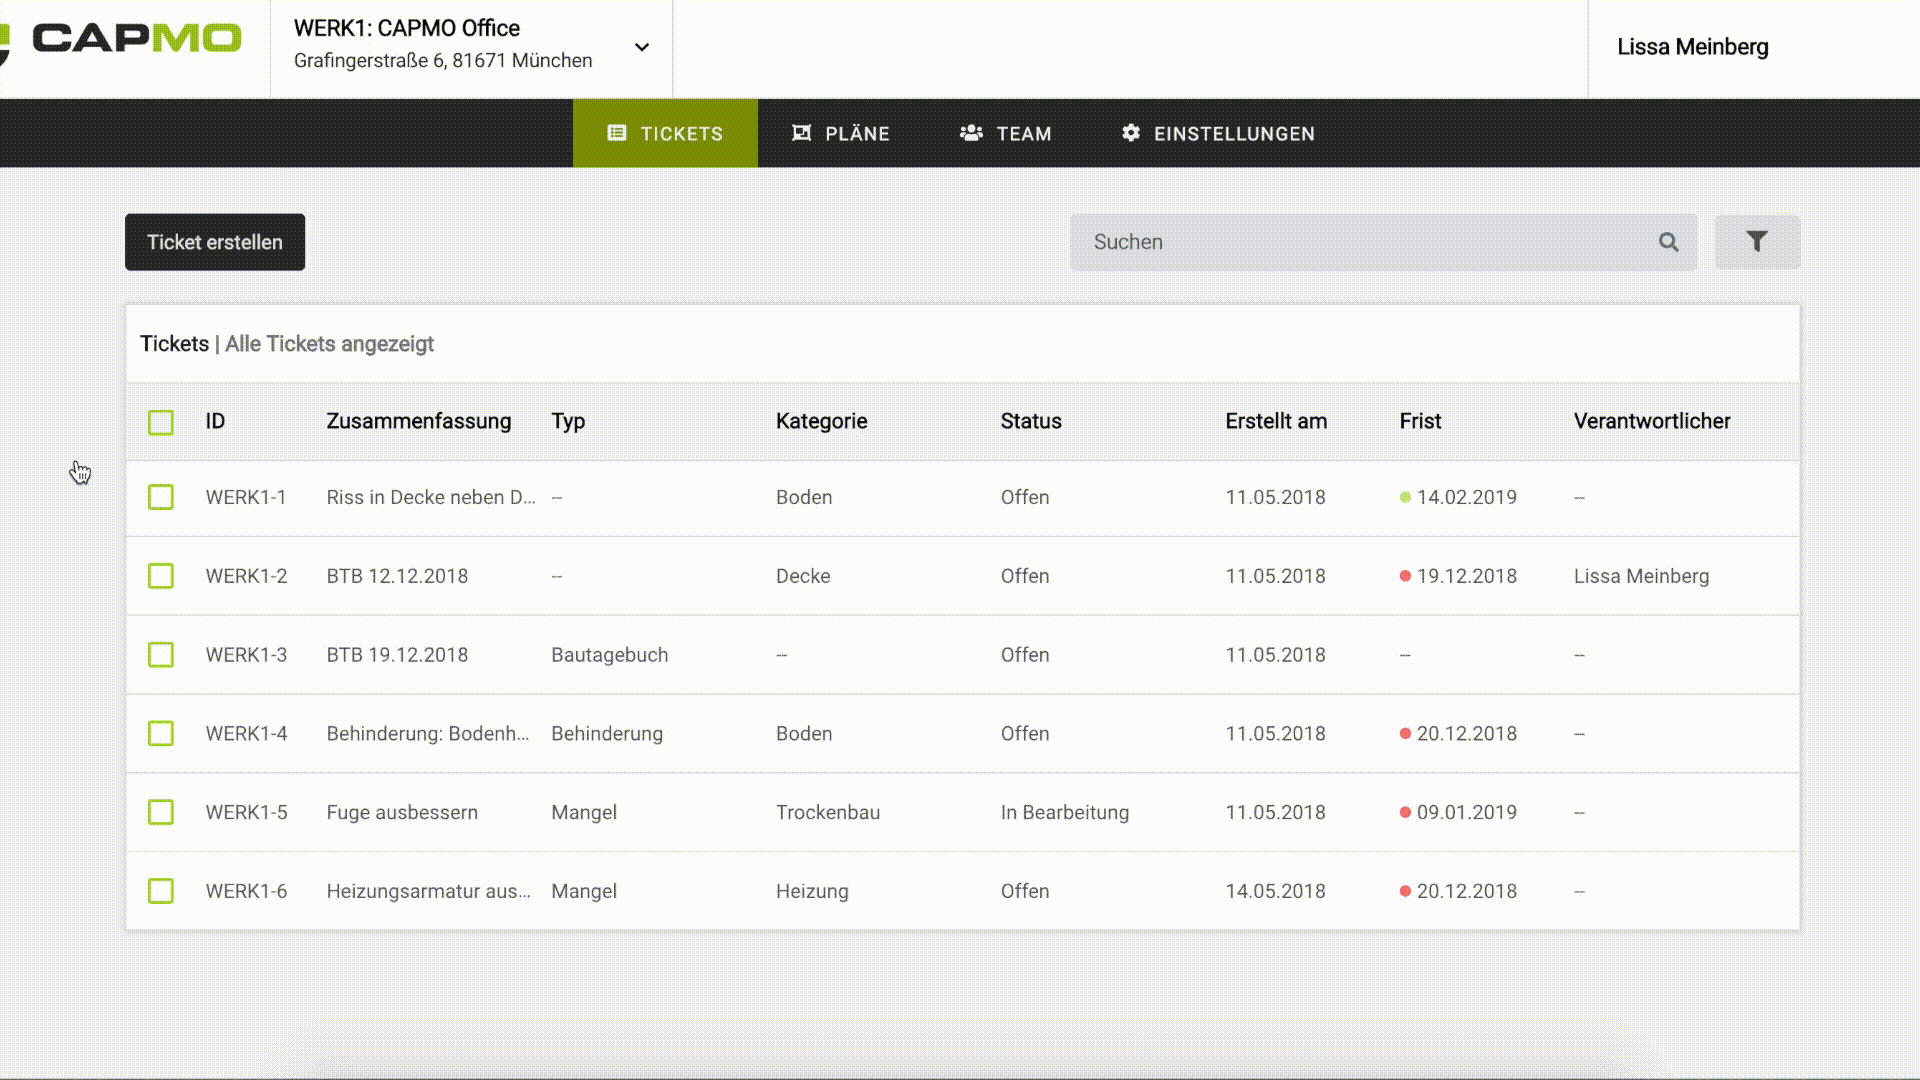Open ticket Fuge ausbessern

click(402, 812)
